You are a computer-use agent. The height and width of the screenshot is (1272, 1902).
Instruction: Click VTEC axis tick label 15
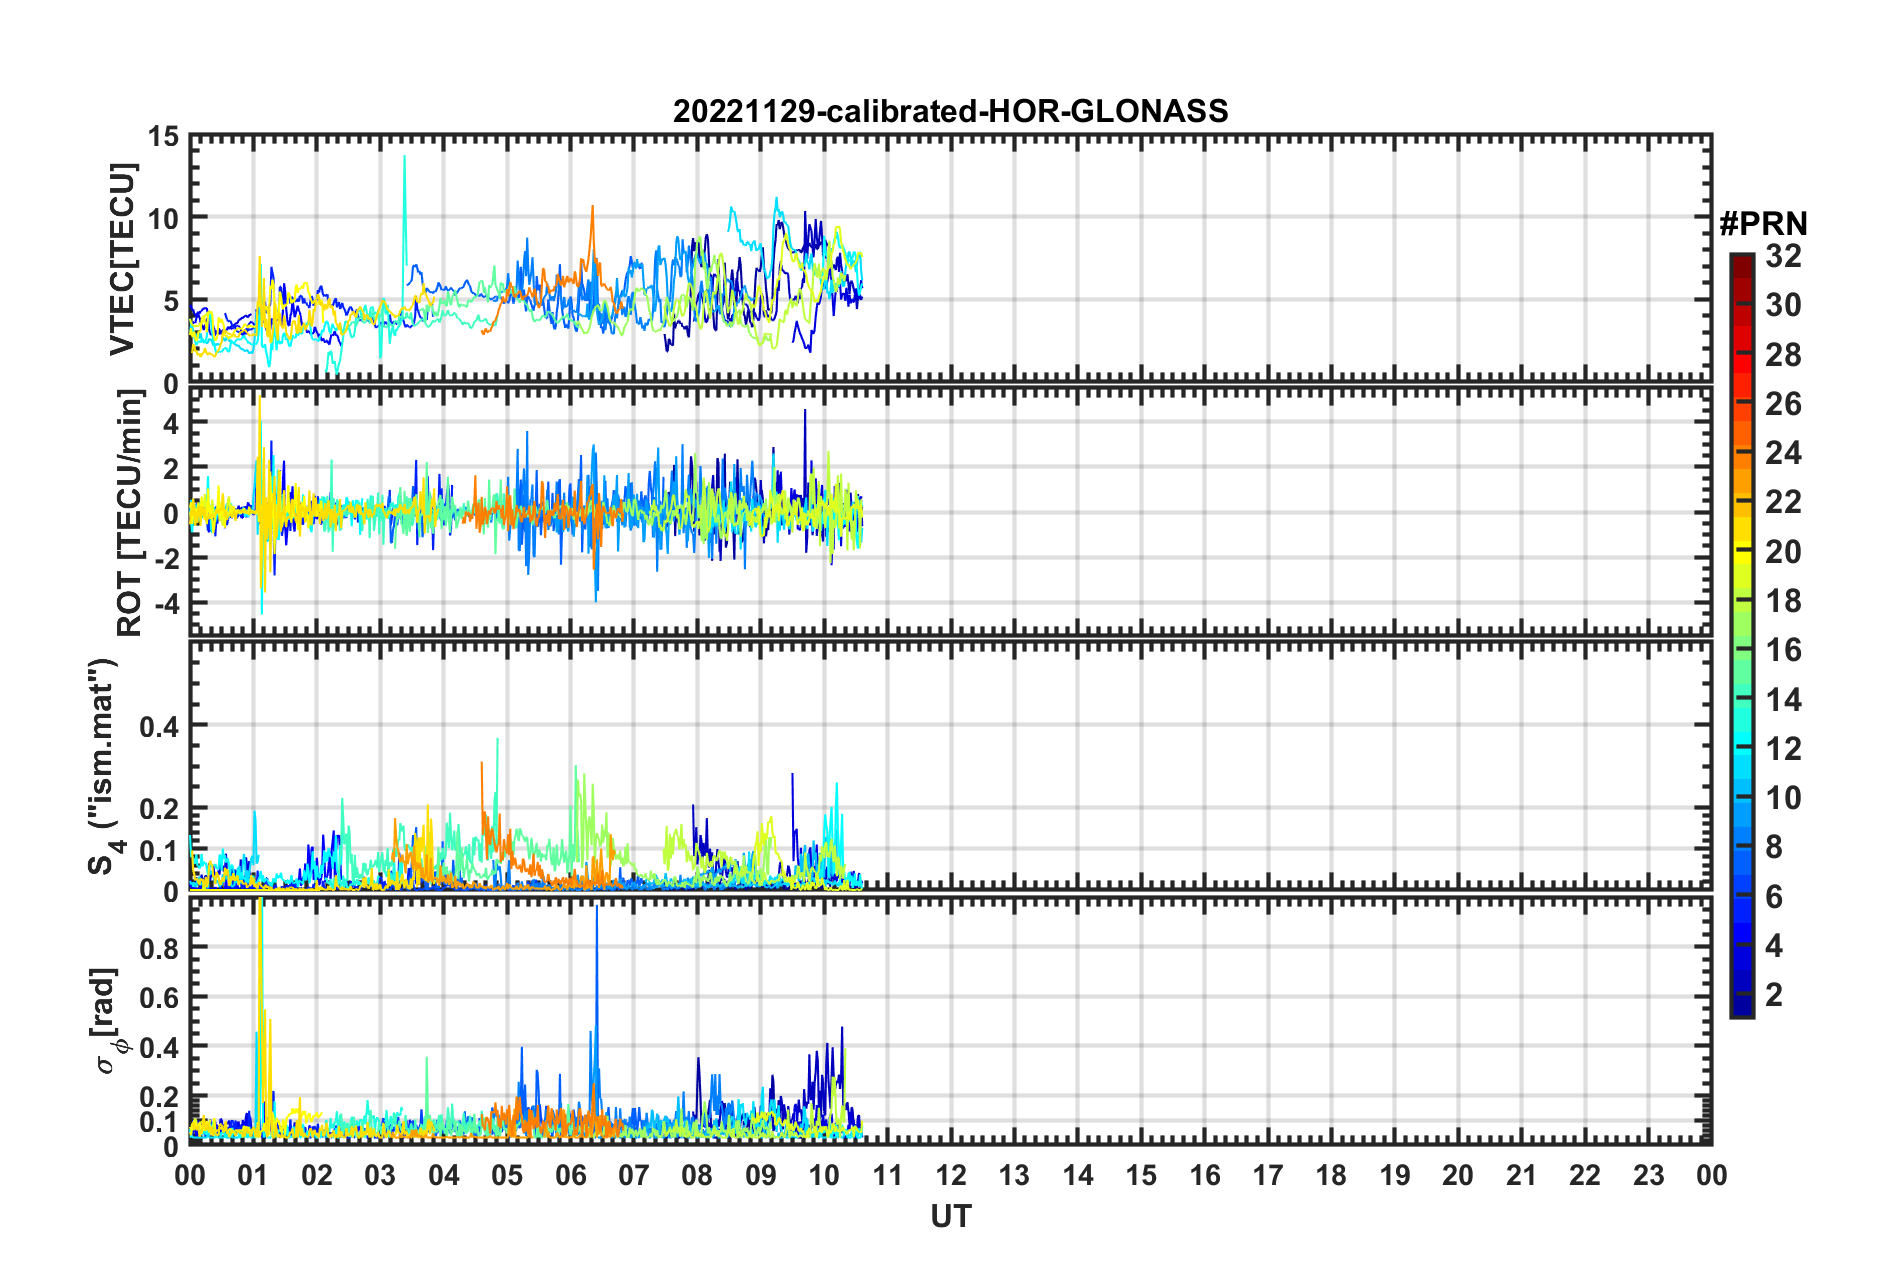click(x=163, y=136)
